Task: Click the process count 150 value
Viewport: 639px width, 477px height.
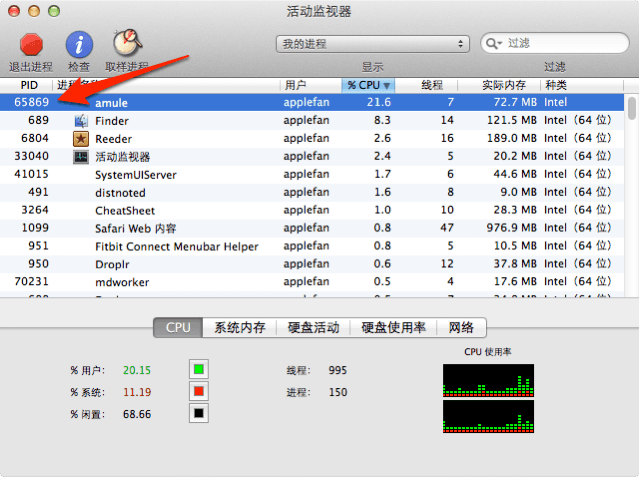Action: [x=338, y=392]
